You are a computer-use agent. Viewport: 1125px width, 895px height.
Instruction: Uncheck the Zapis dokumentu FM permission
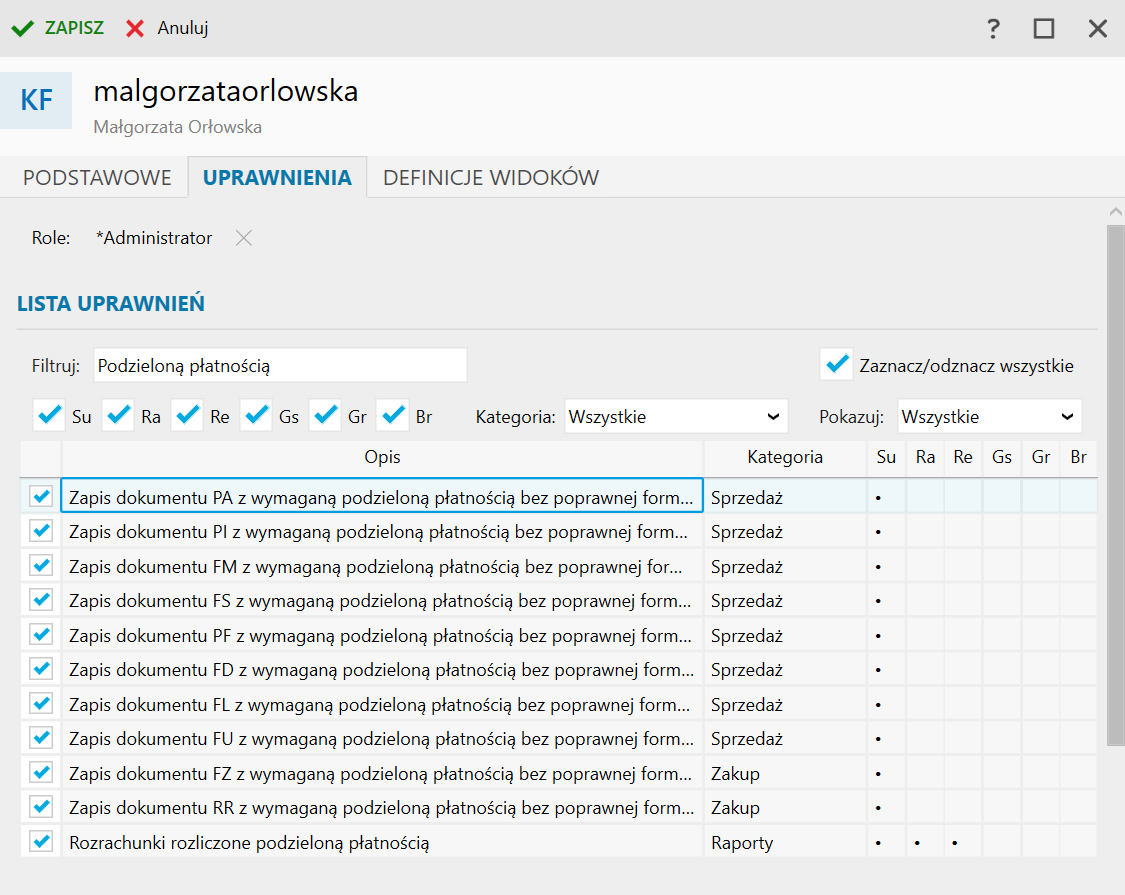point(42,566)
